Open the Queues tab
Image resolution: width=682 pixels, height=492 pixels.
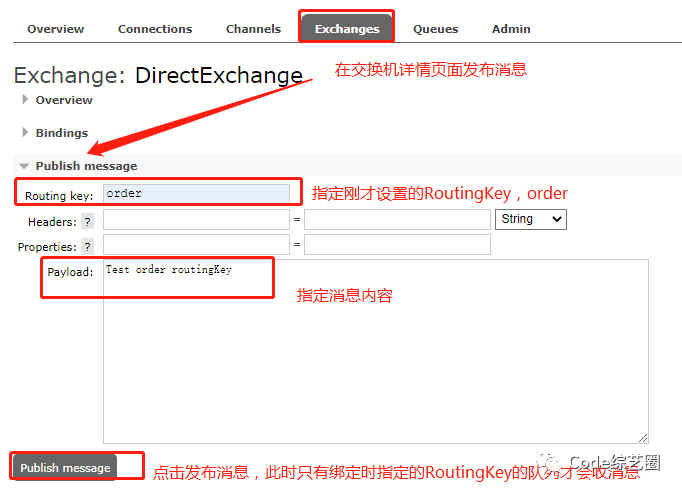click(x=435, y=29)
